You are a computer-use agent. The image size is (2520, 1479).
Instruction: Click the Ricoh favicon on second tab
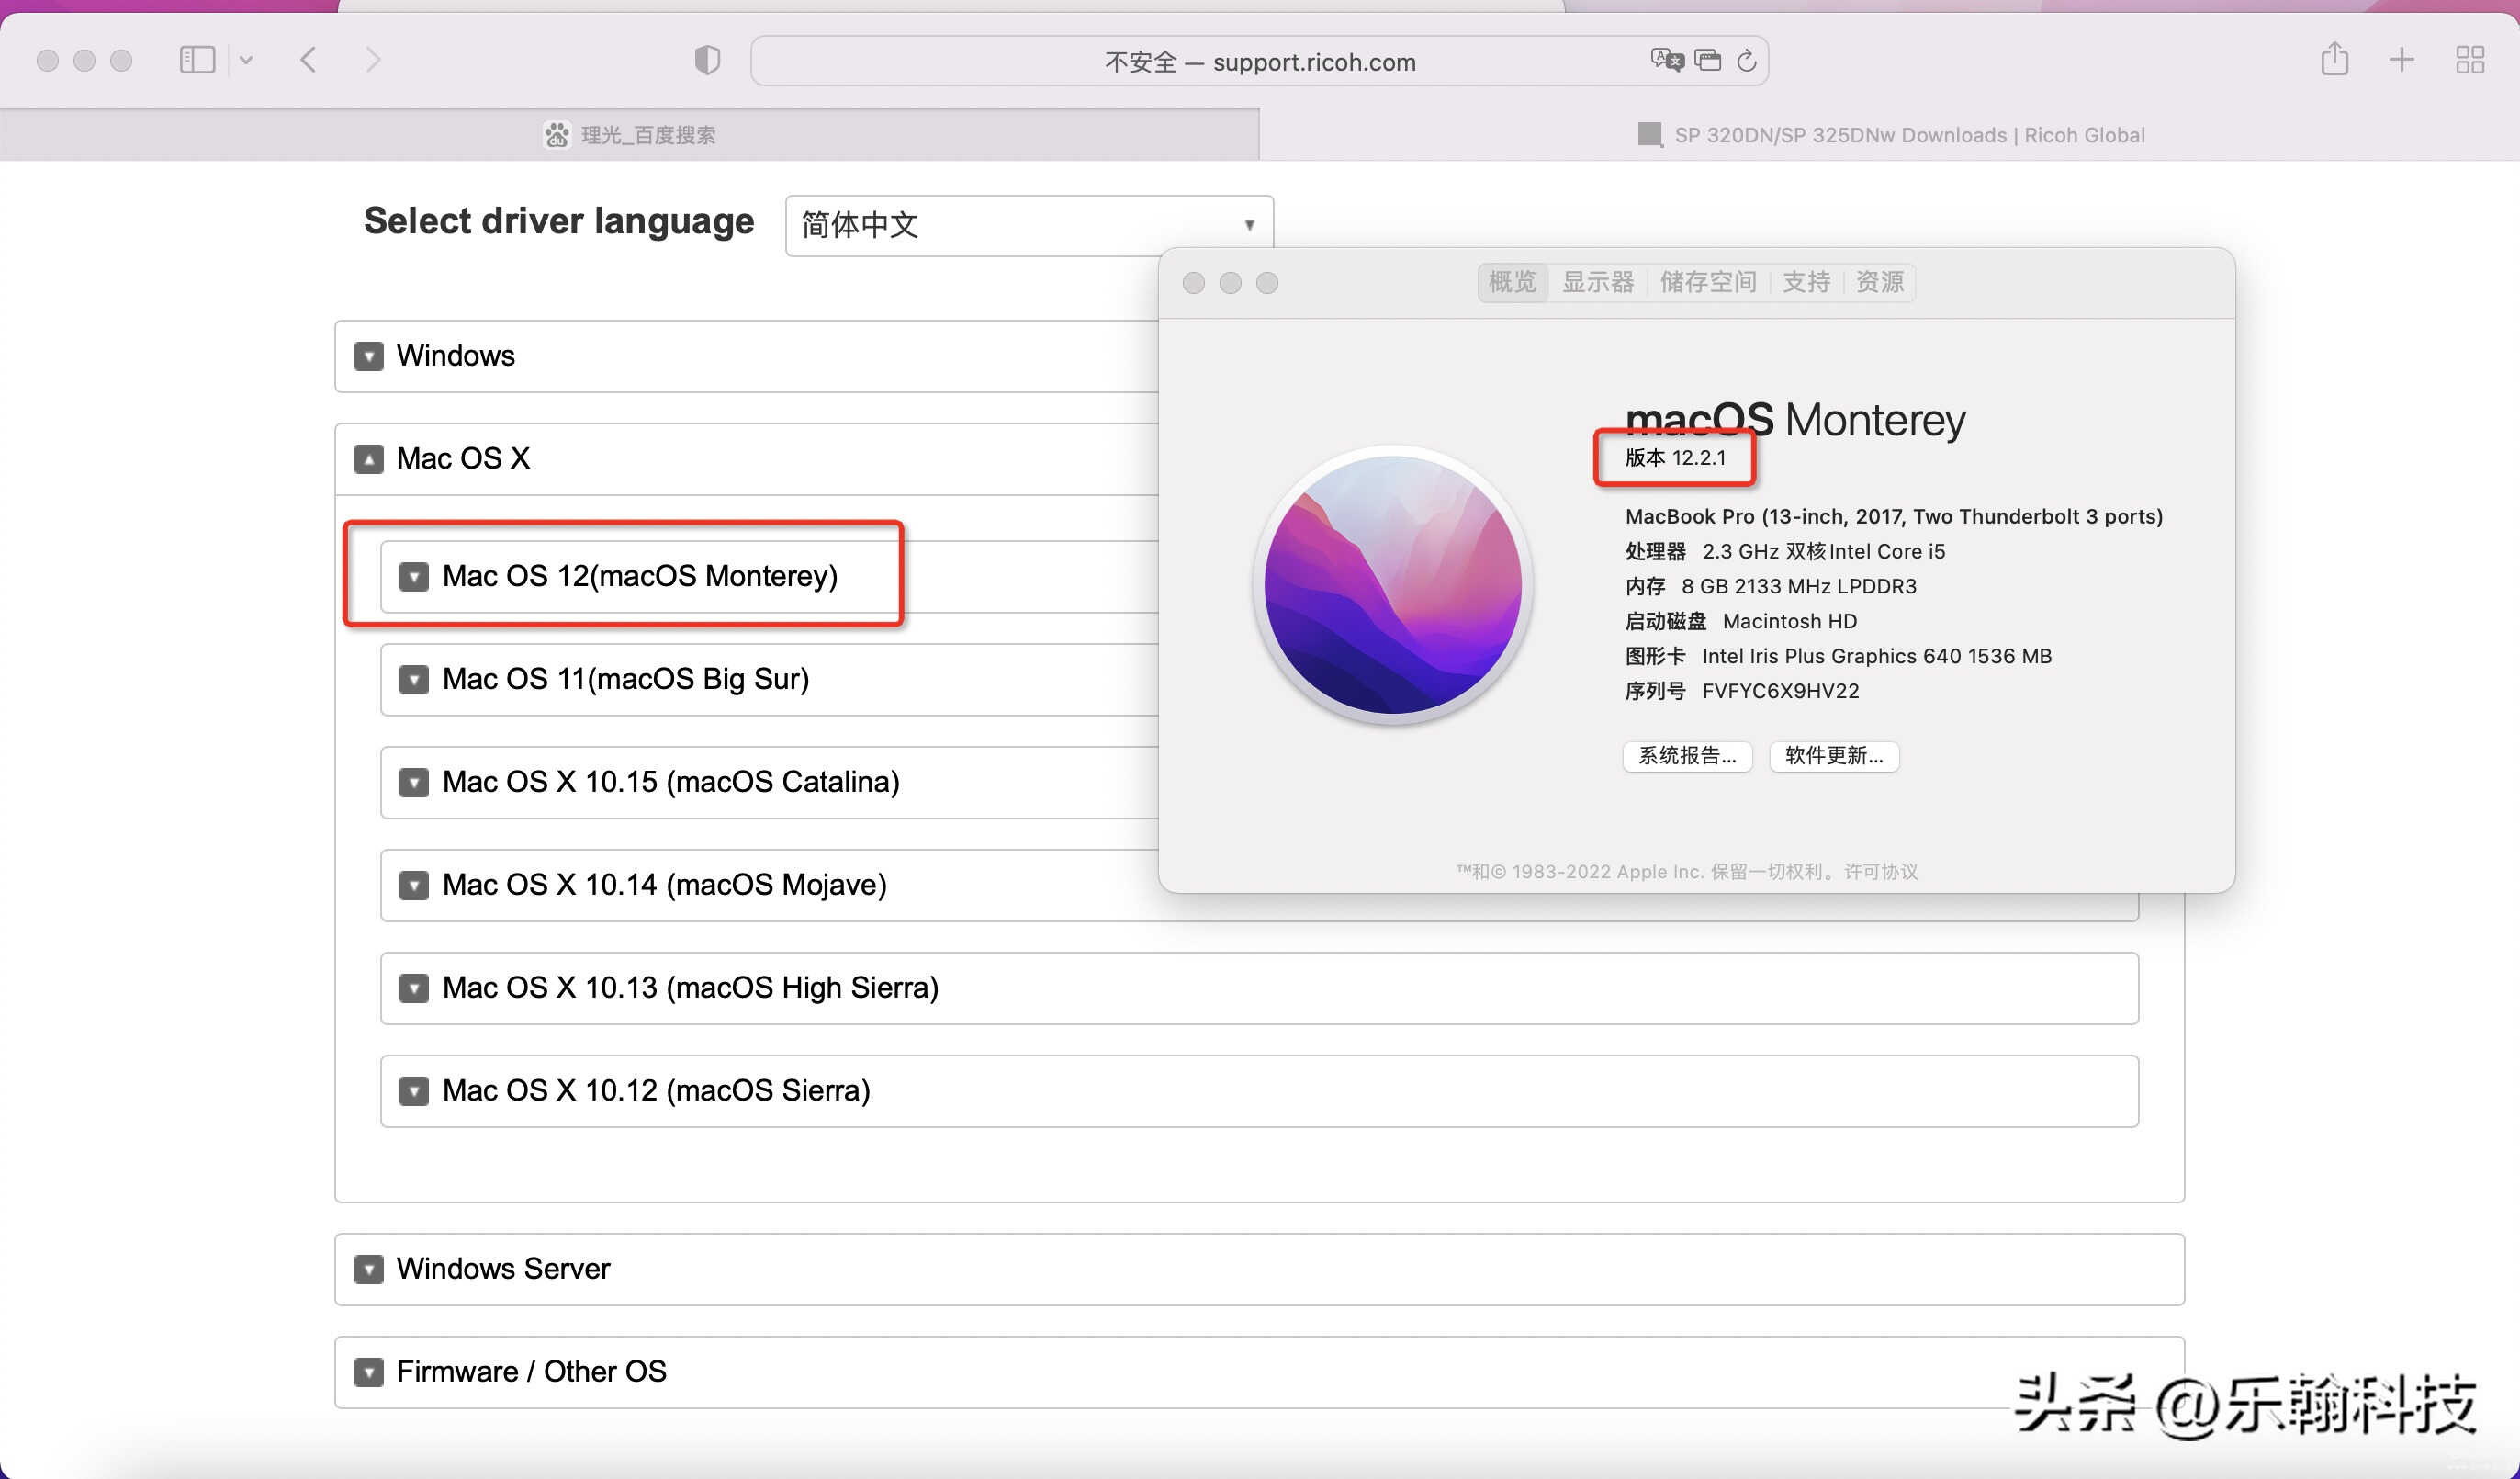click(x=1650, y=135)
